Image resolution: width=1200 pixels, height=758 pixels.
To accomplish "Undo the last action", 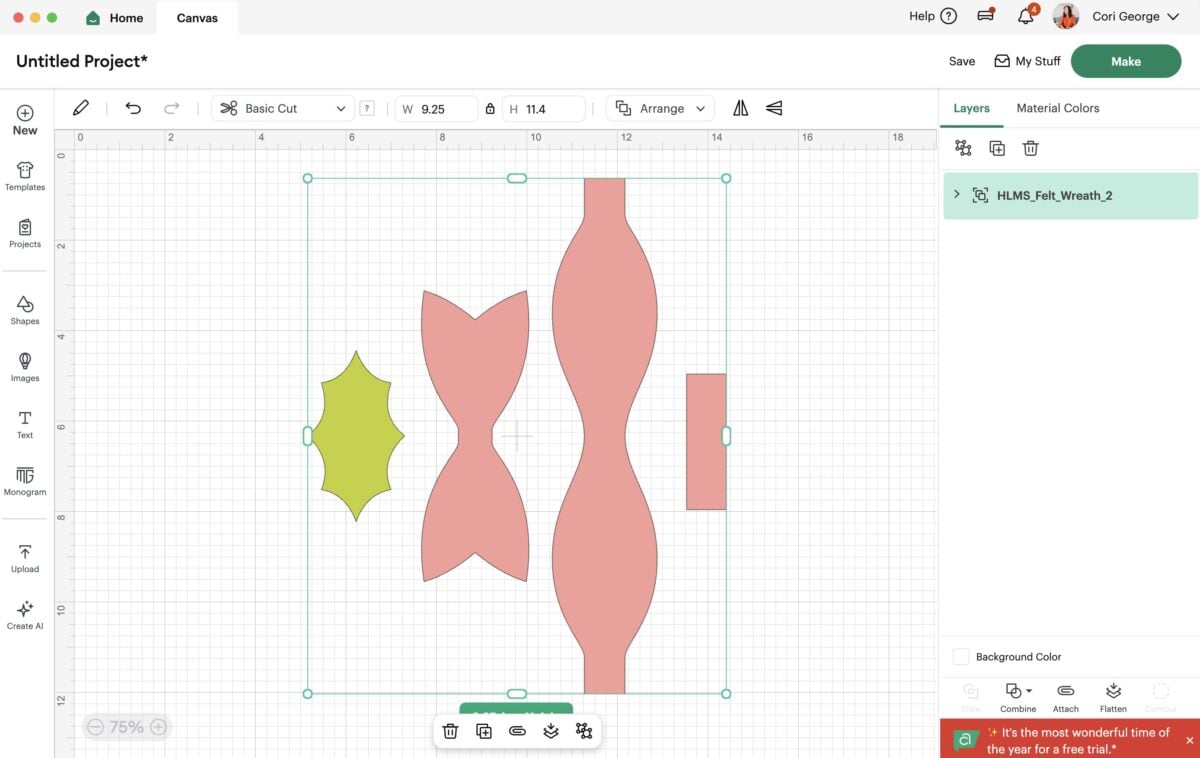I will click(x=133, y=108).
